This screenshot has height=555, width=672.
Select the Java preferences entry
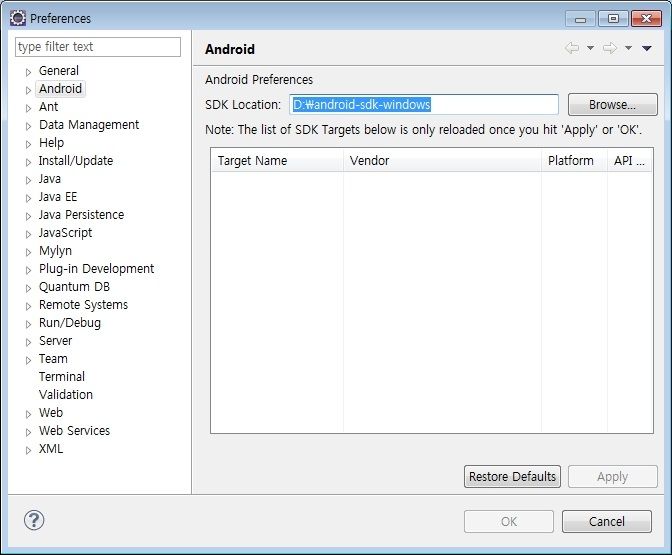(x=50, y=179)
